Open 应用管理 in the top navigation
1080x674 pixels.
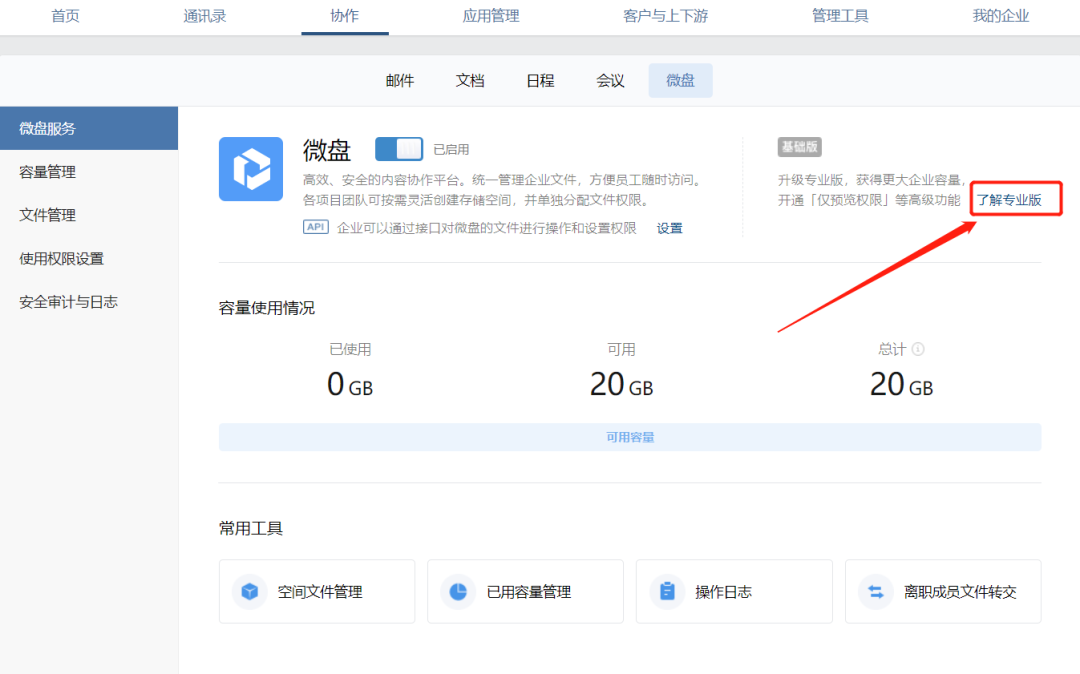(x=490, y=16)
